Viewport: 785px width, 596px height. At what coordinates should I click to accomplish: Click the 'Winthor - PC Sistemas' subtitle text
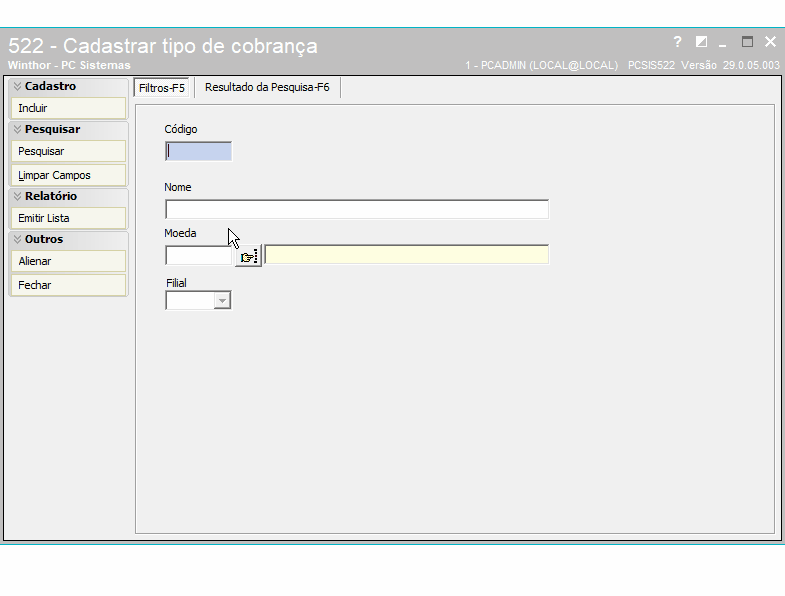click(69, 65)
